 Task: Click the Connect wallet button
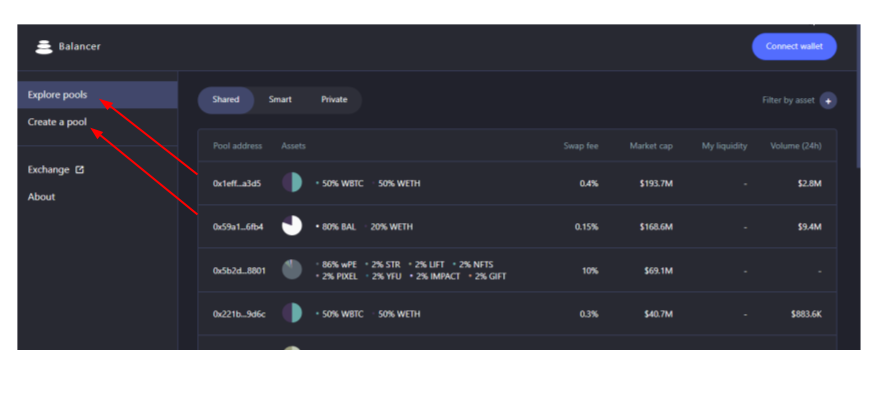(794, 47)
